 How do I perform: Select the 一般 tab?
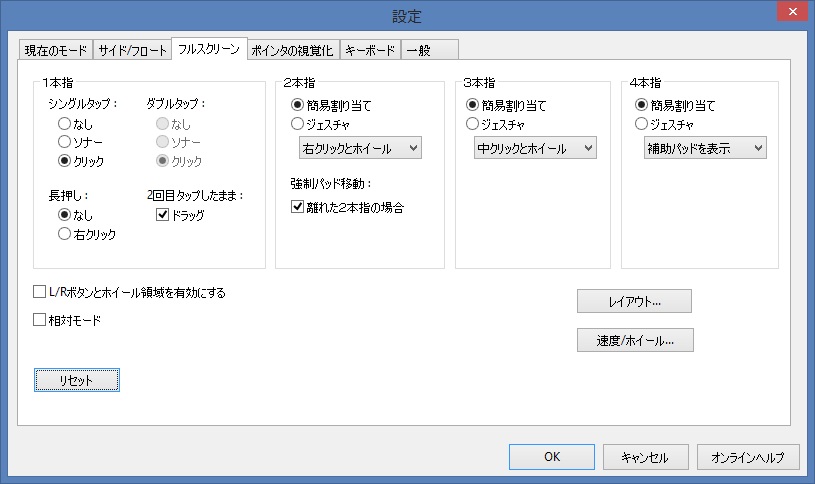pos(418,50)
